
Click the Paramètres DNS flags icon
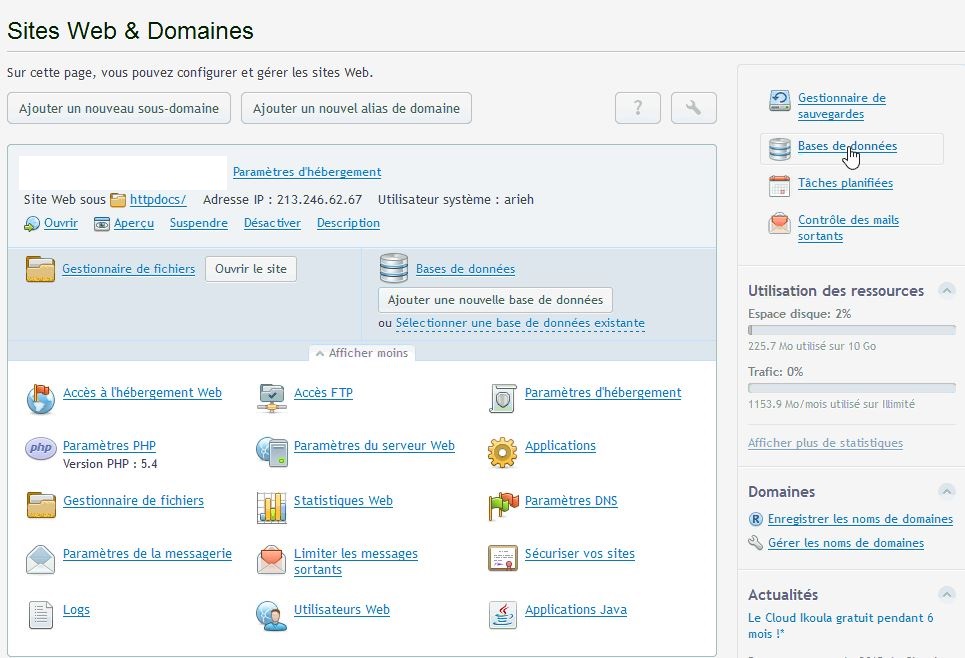pos(502,506)
